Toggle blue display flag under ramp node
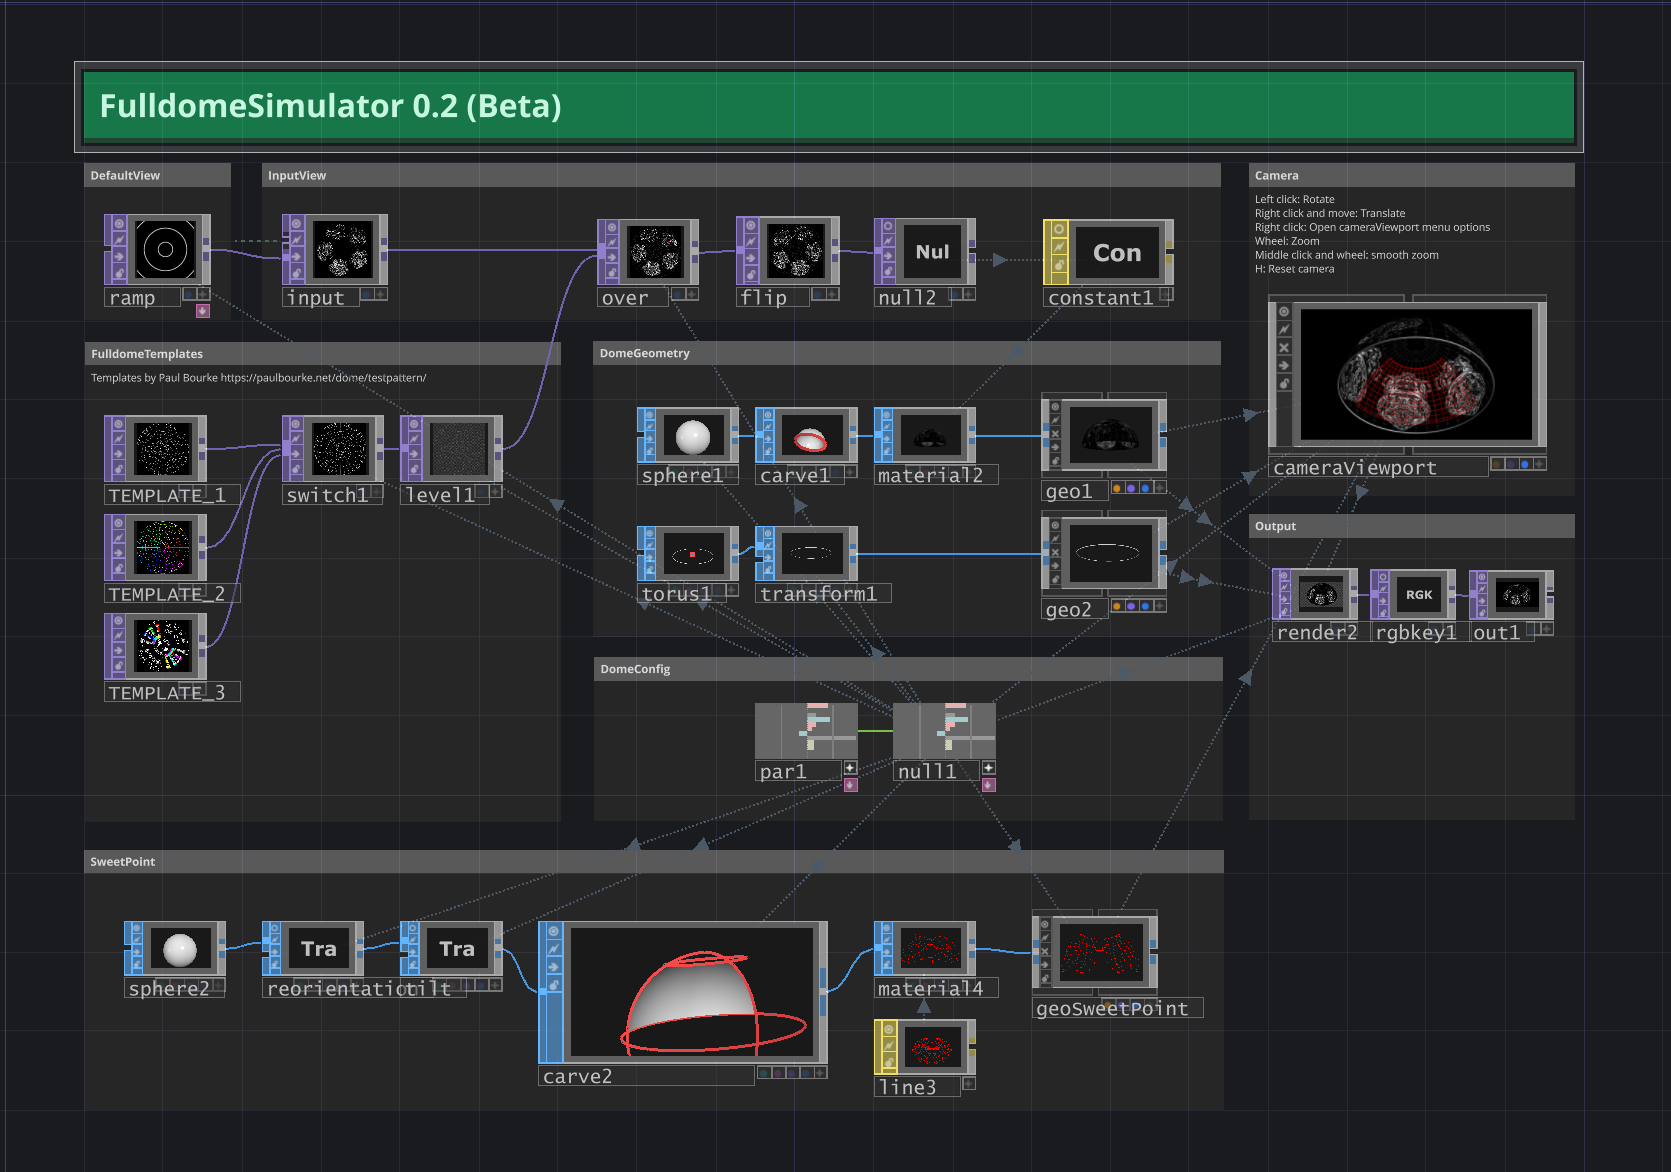The width and height of the screenshot is (1671, 1172). 189,294
